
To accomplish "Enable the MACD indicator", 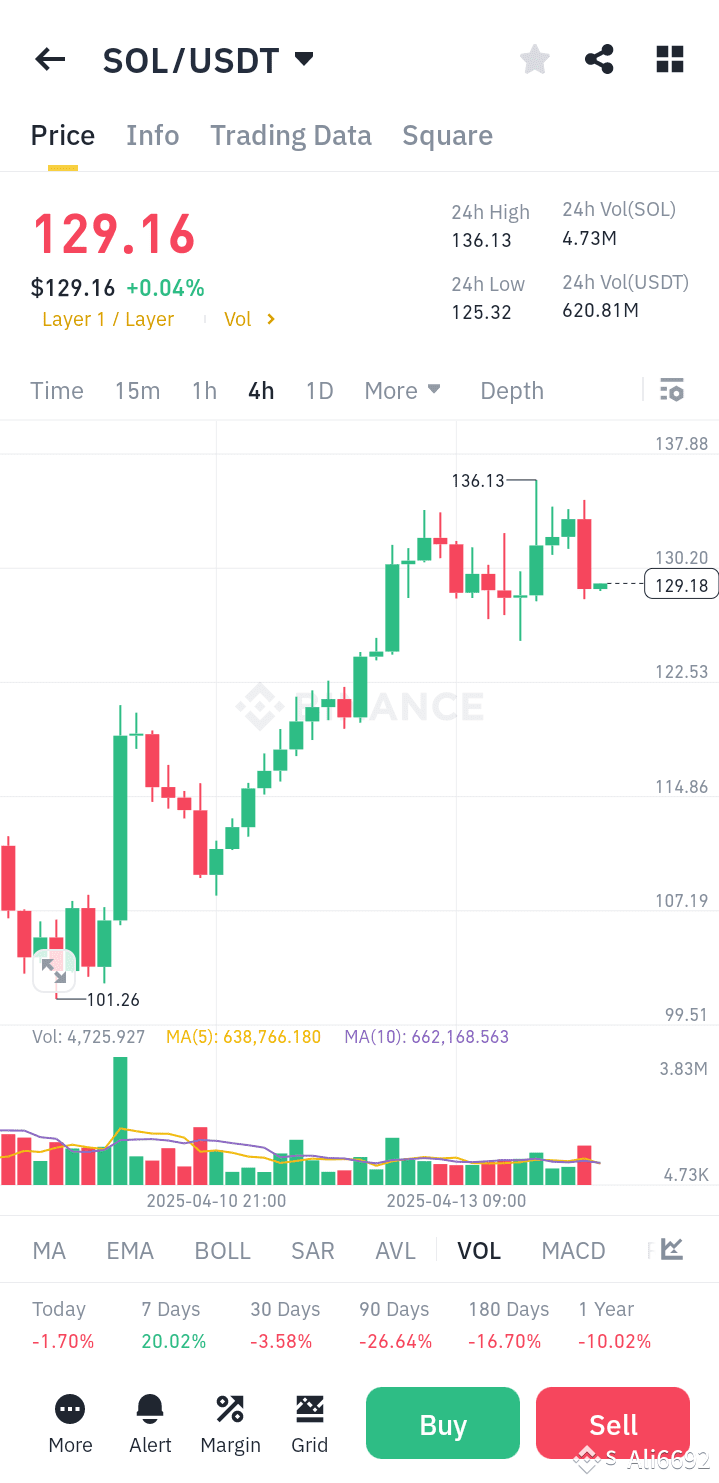I will (573, 1250).
